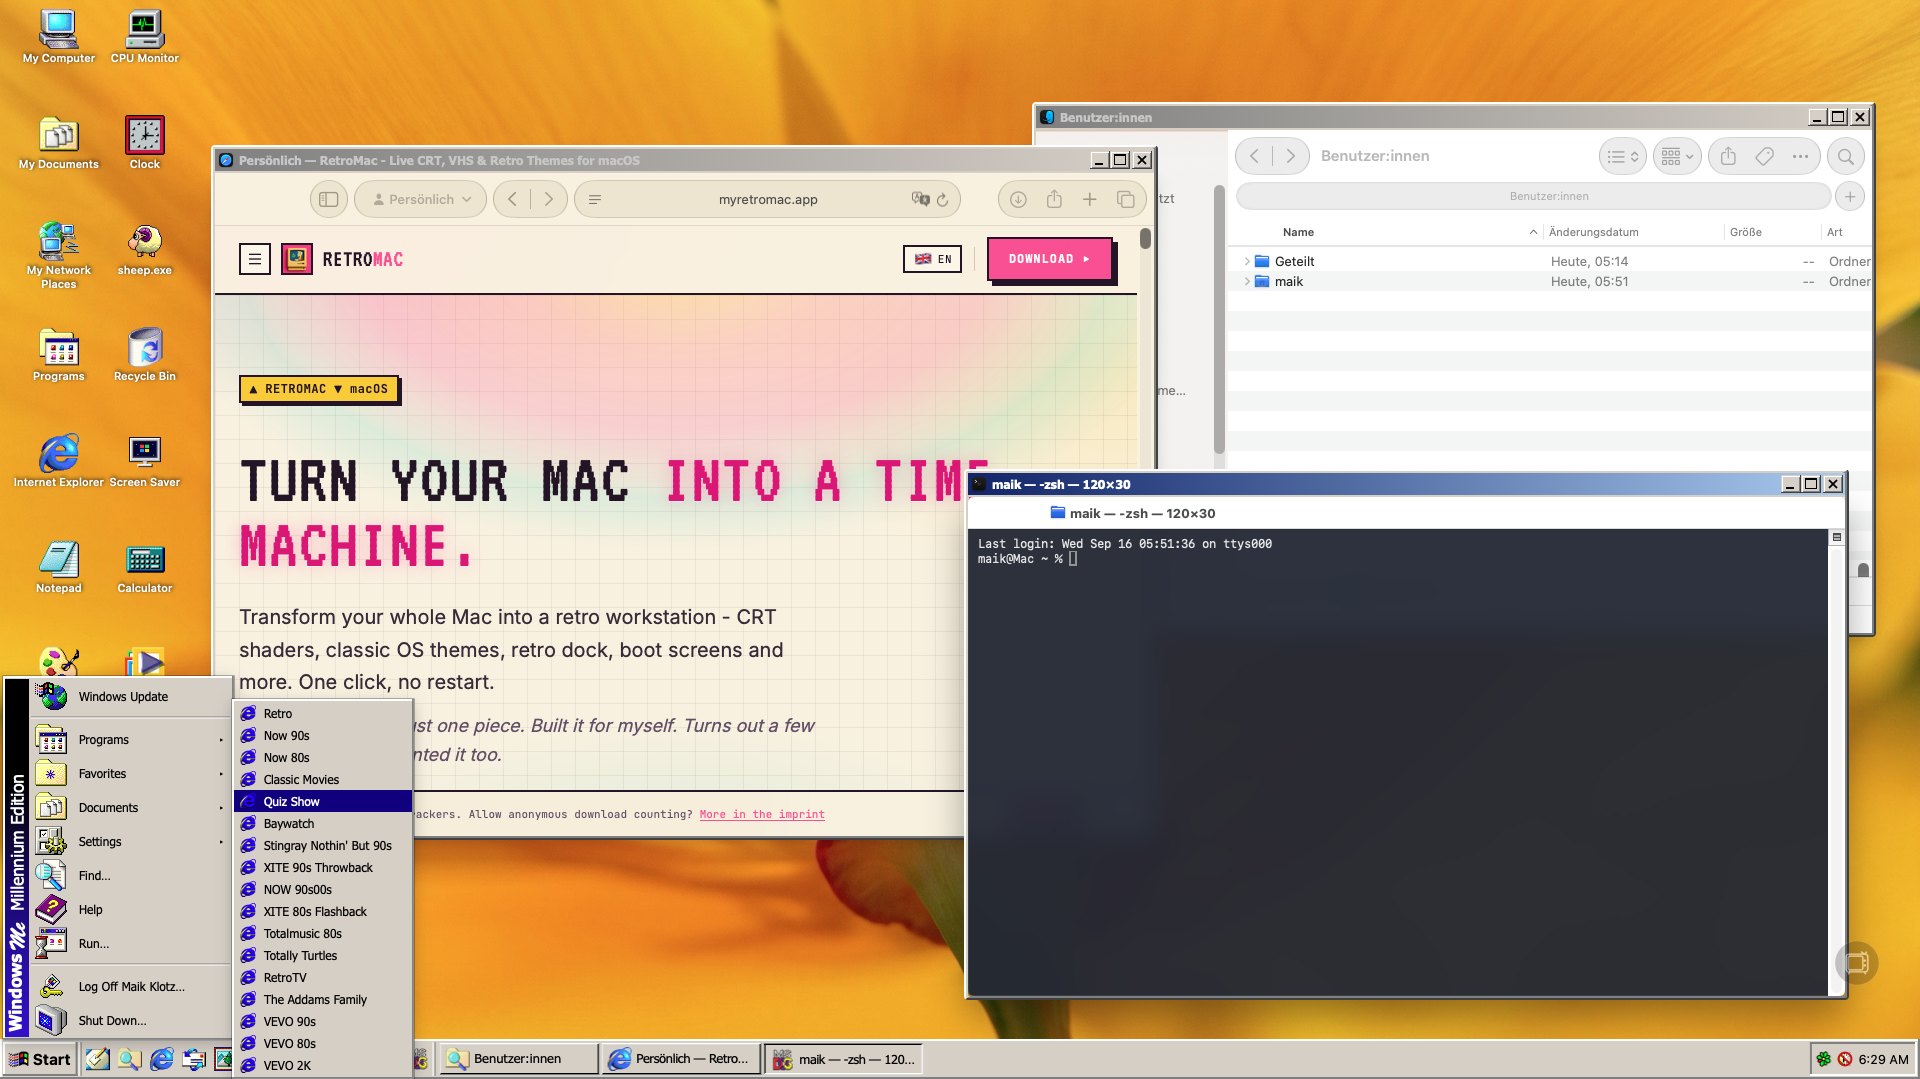Go forward in Safari browser

(548, 199)
